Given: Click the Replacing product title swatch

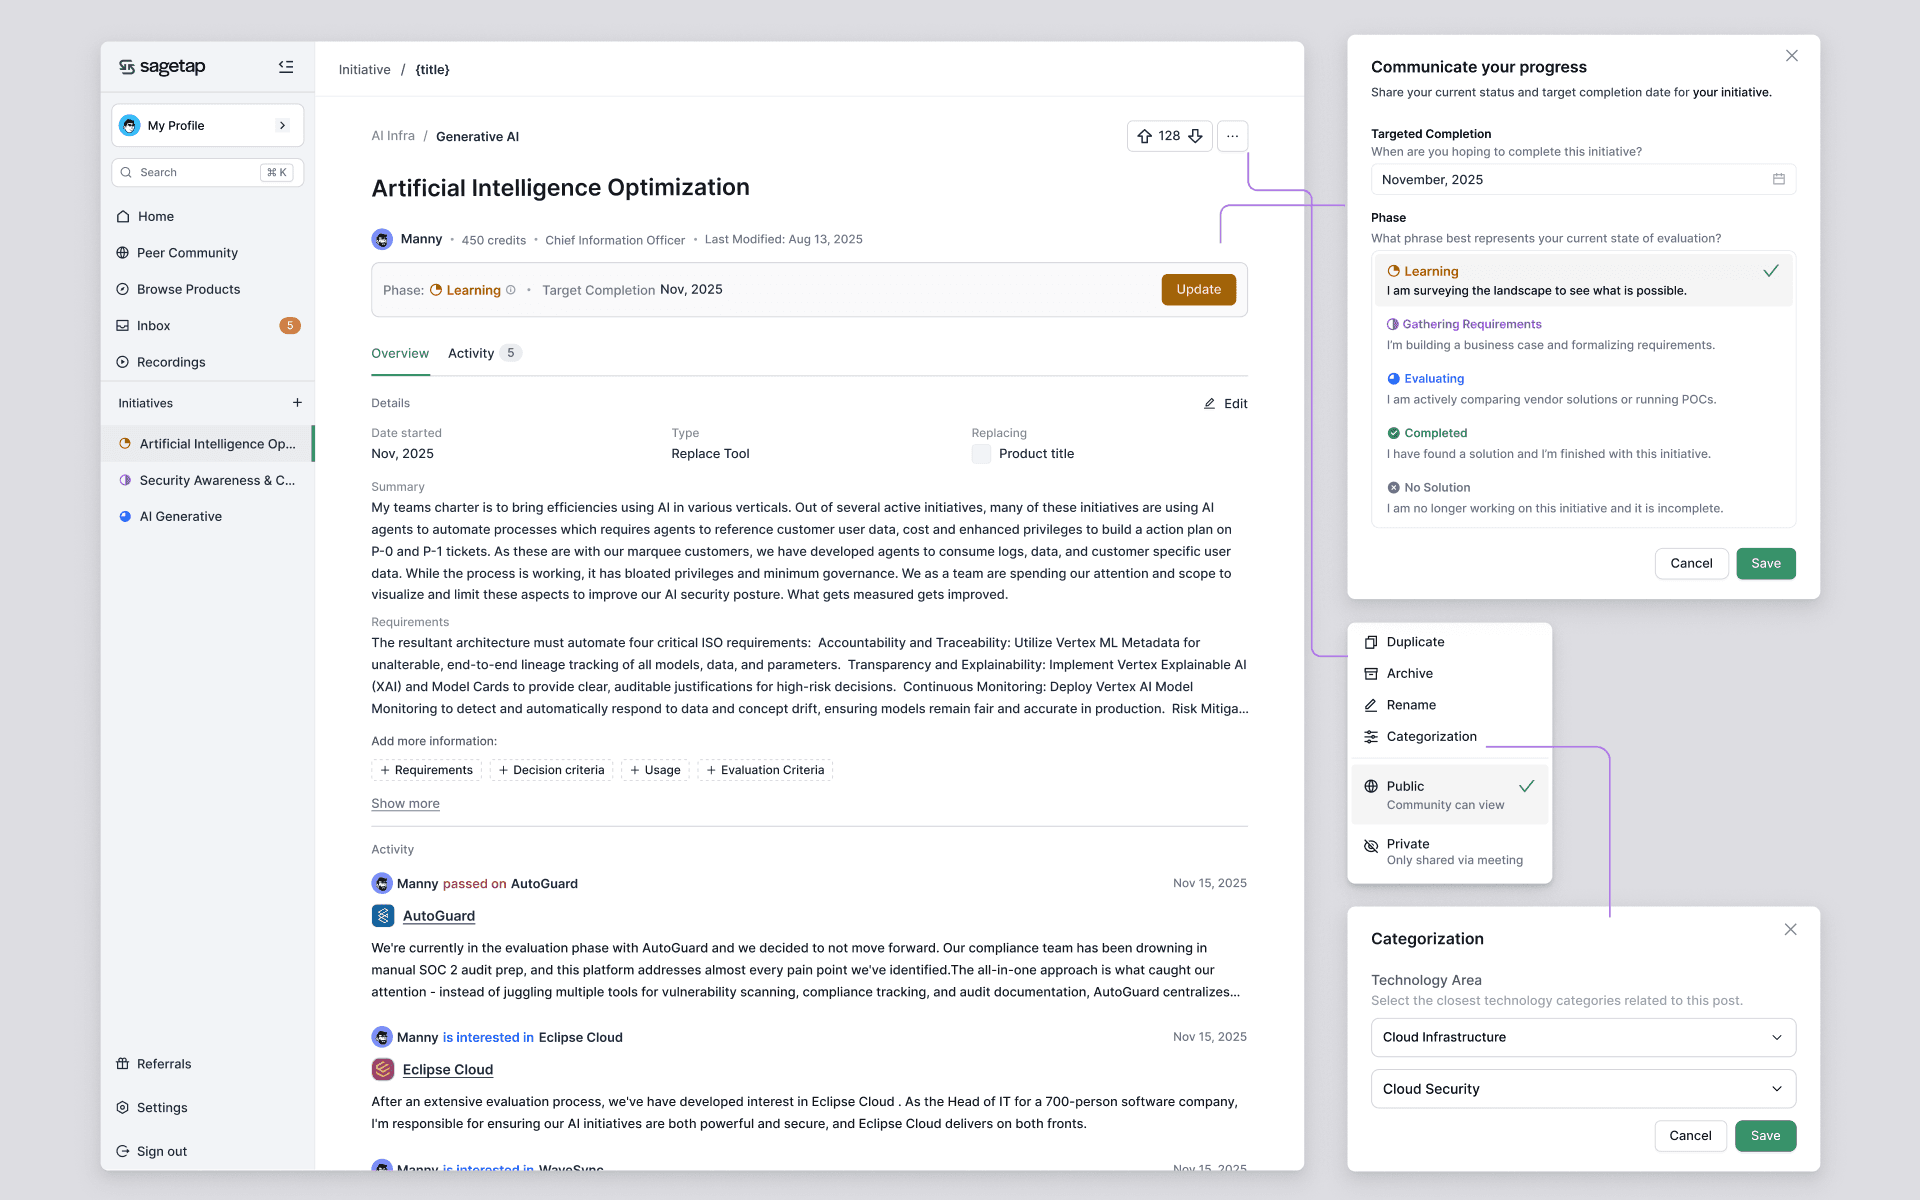Looking at the screenshot, I should pos(981,454).
